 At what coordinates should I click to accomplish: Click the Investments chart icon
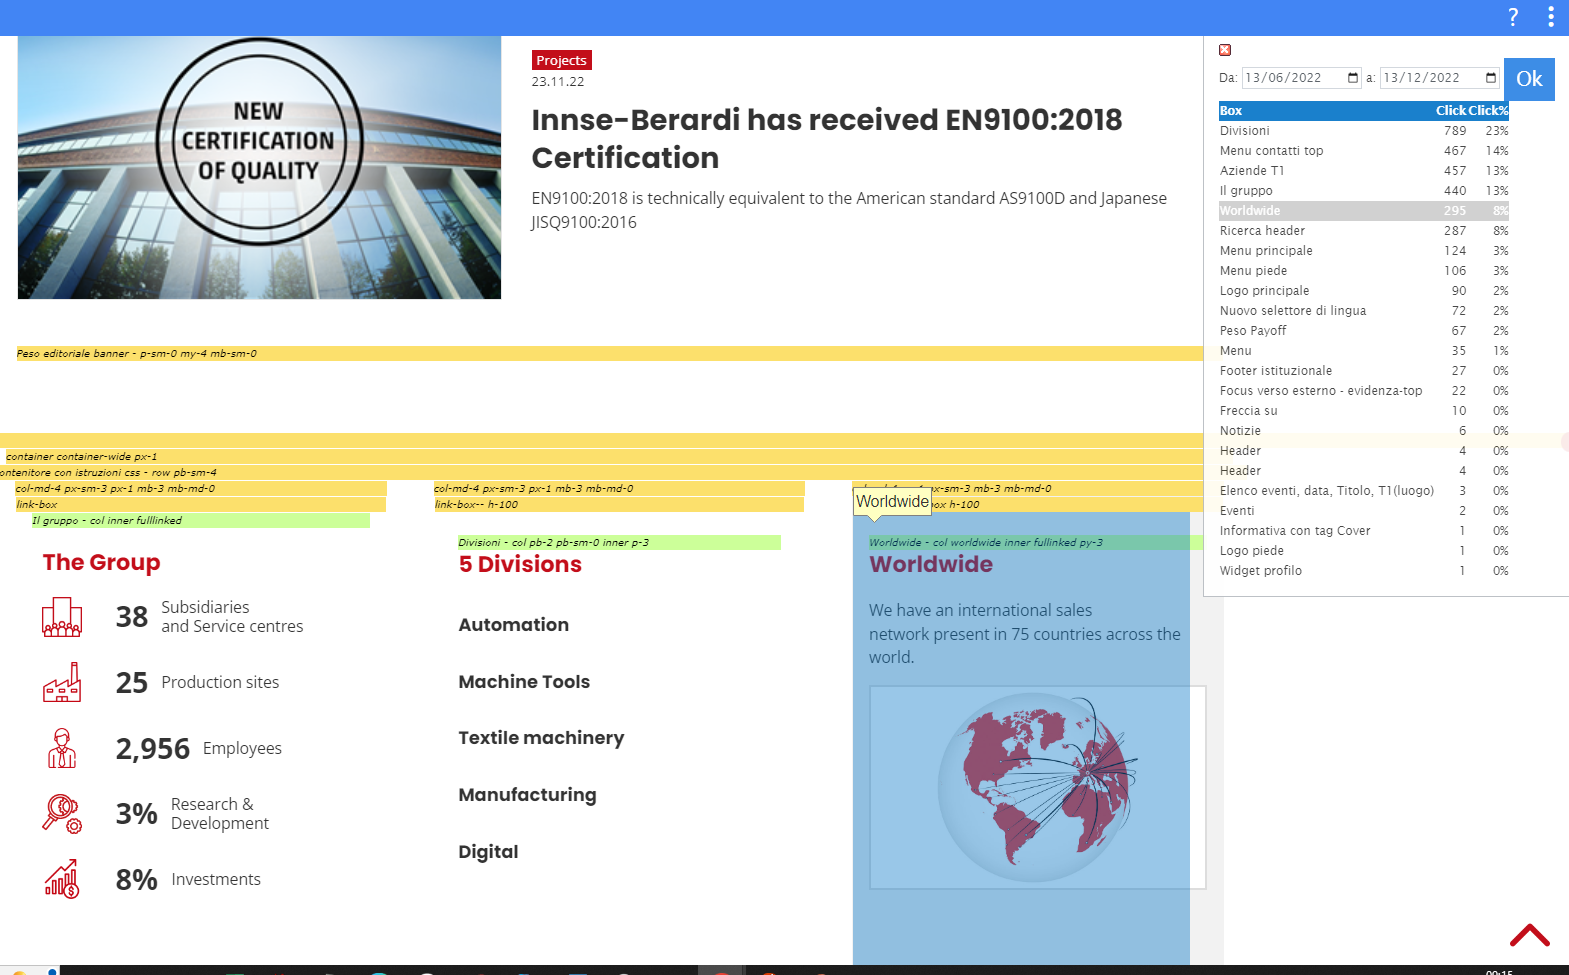point(62,879)
